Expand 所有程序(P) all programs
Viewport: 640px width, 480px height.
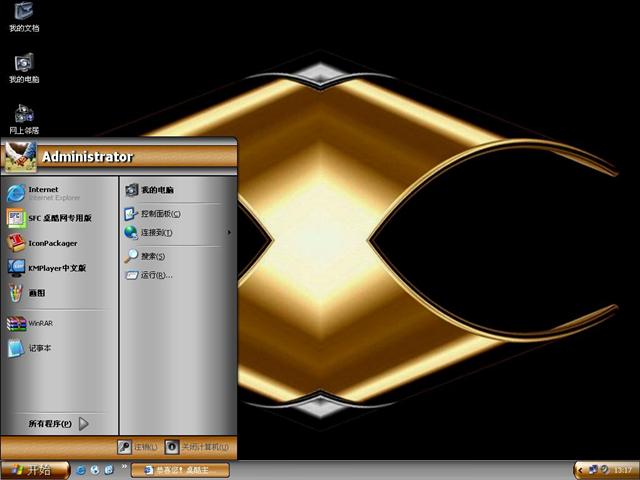click(x=59, y=424)
